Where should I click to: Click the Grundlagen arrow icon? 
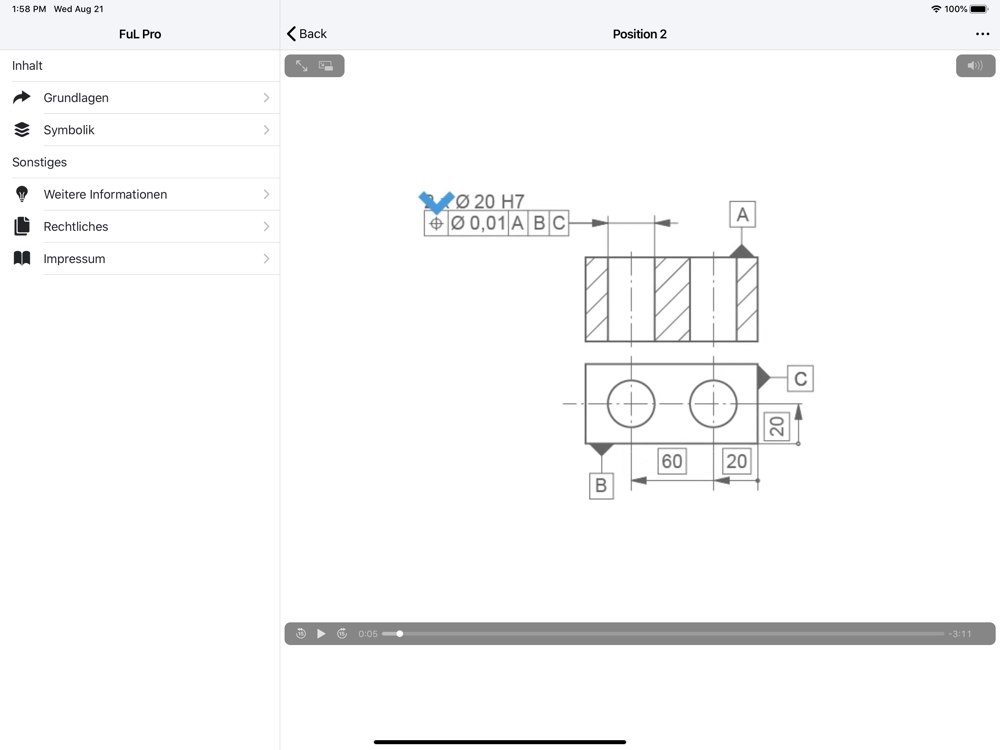(x=22, y=97)
